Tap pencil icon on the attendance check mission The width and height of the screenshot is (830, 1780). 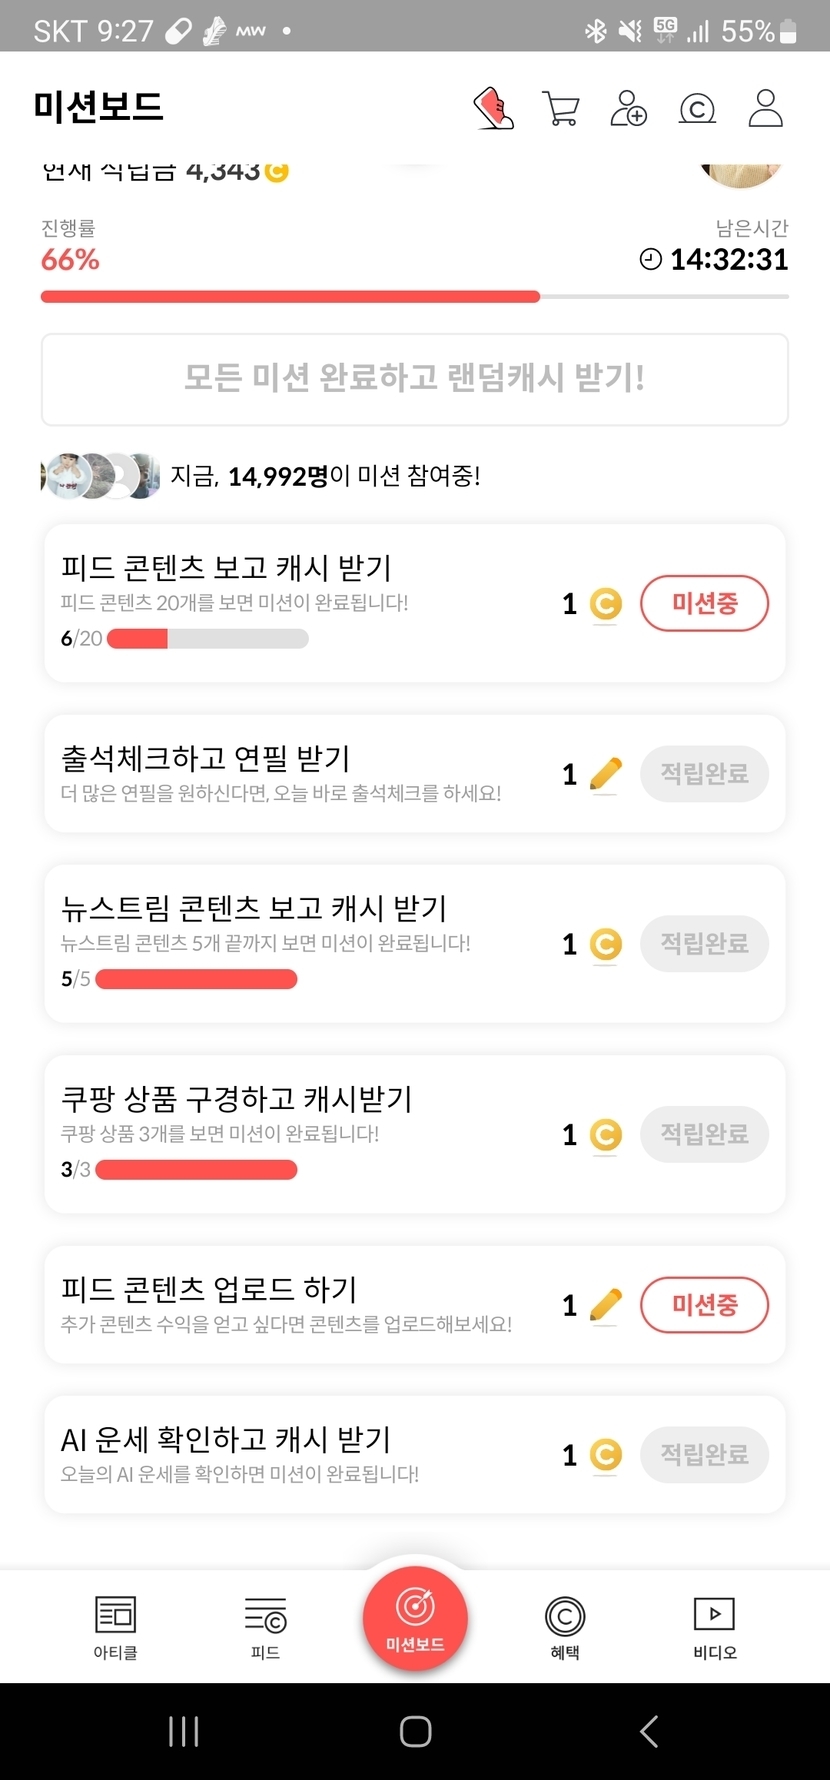pyautogui.click(x=605, y=774)
